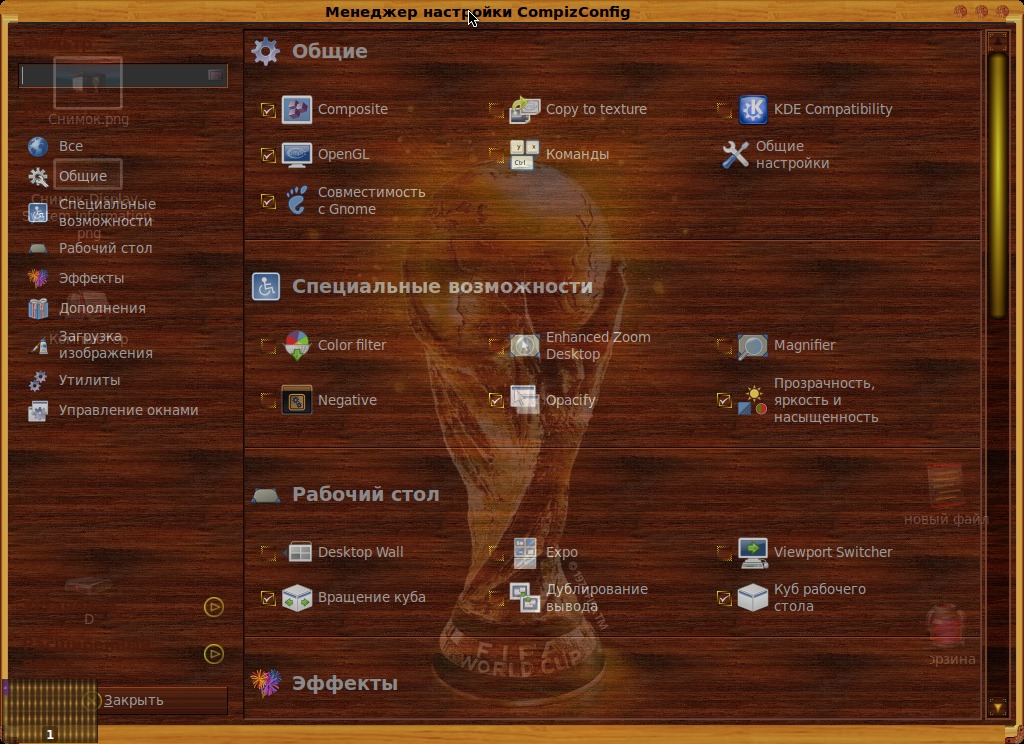Screen dimensions: 1024x744
Task: Open the Viewport Switcher plugin icon
Action: (752, 552)
